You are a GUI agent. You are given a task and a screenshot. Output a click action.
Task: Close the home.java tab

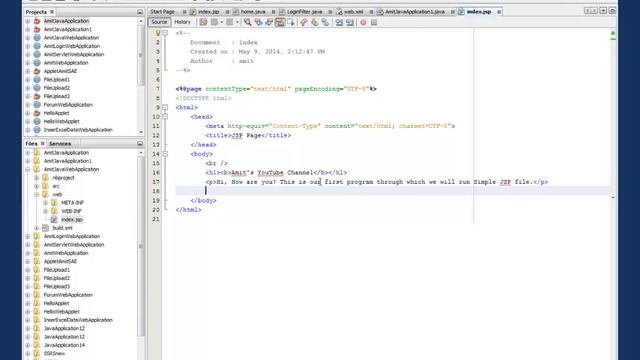pos(273,12)
